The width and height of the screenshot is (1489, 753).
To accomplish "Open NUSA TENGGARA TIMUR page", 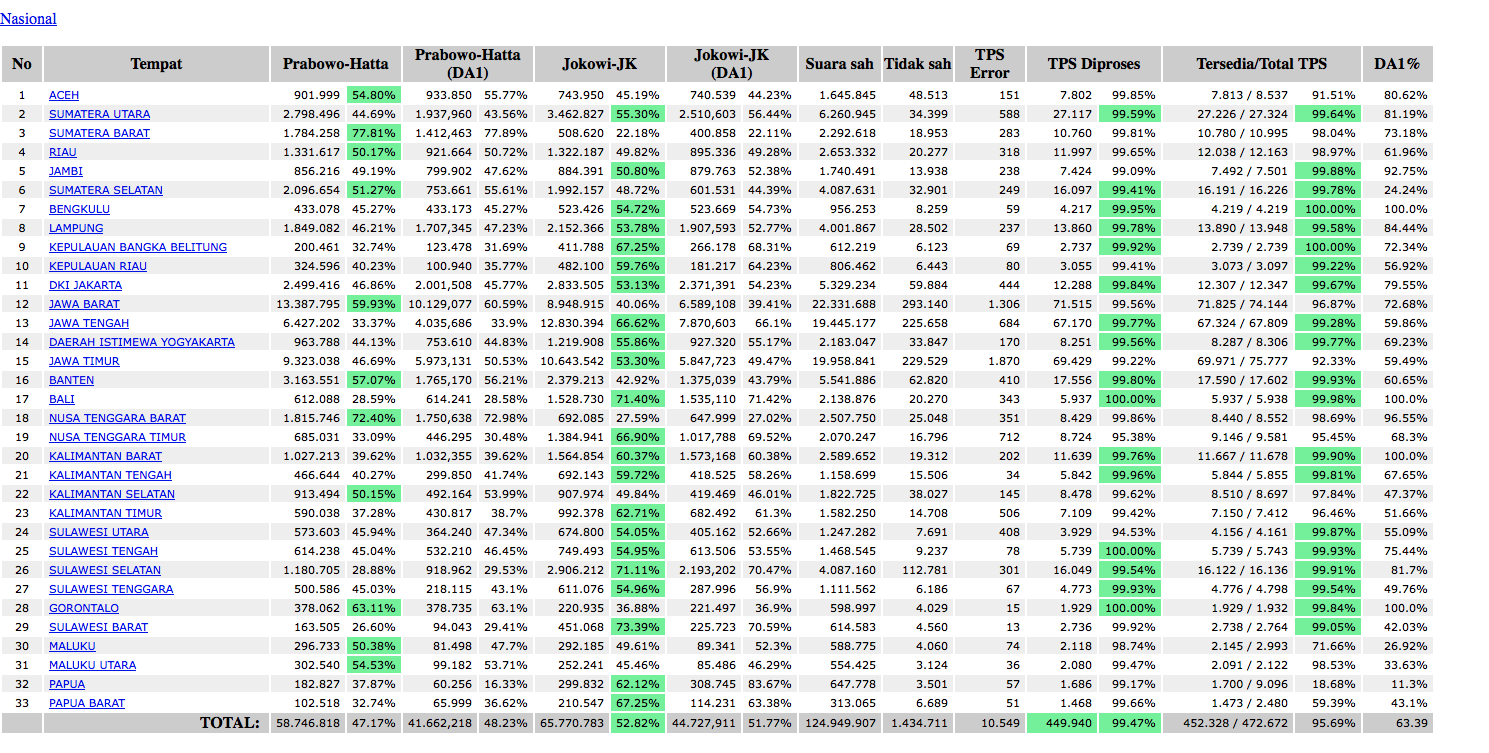I will 117,437.
